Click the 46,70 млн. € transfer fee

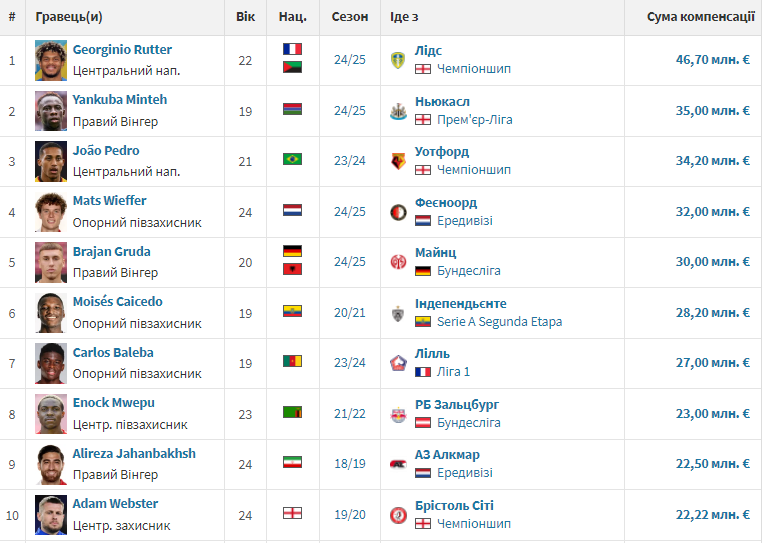tap(712, 60)
